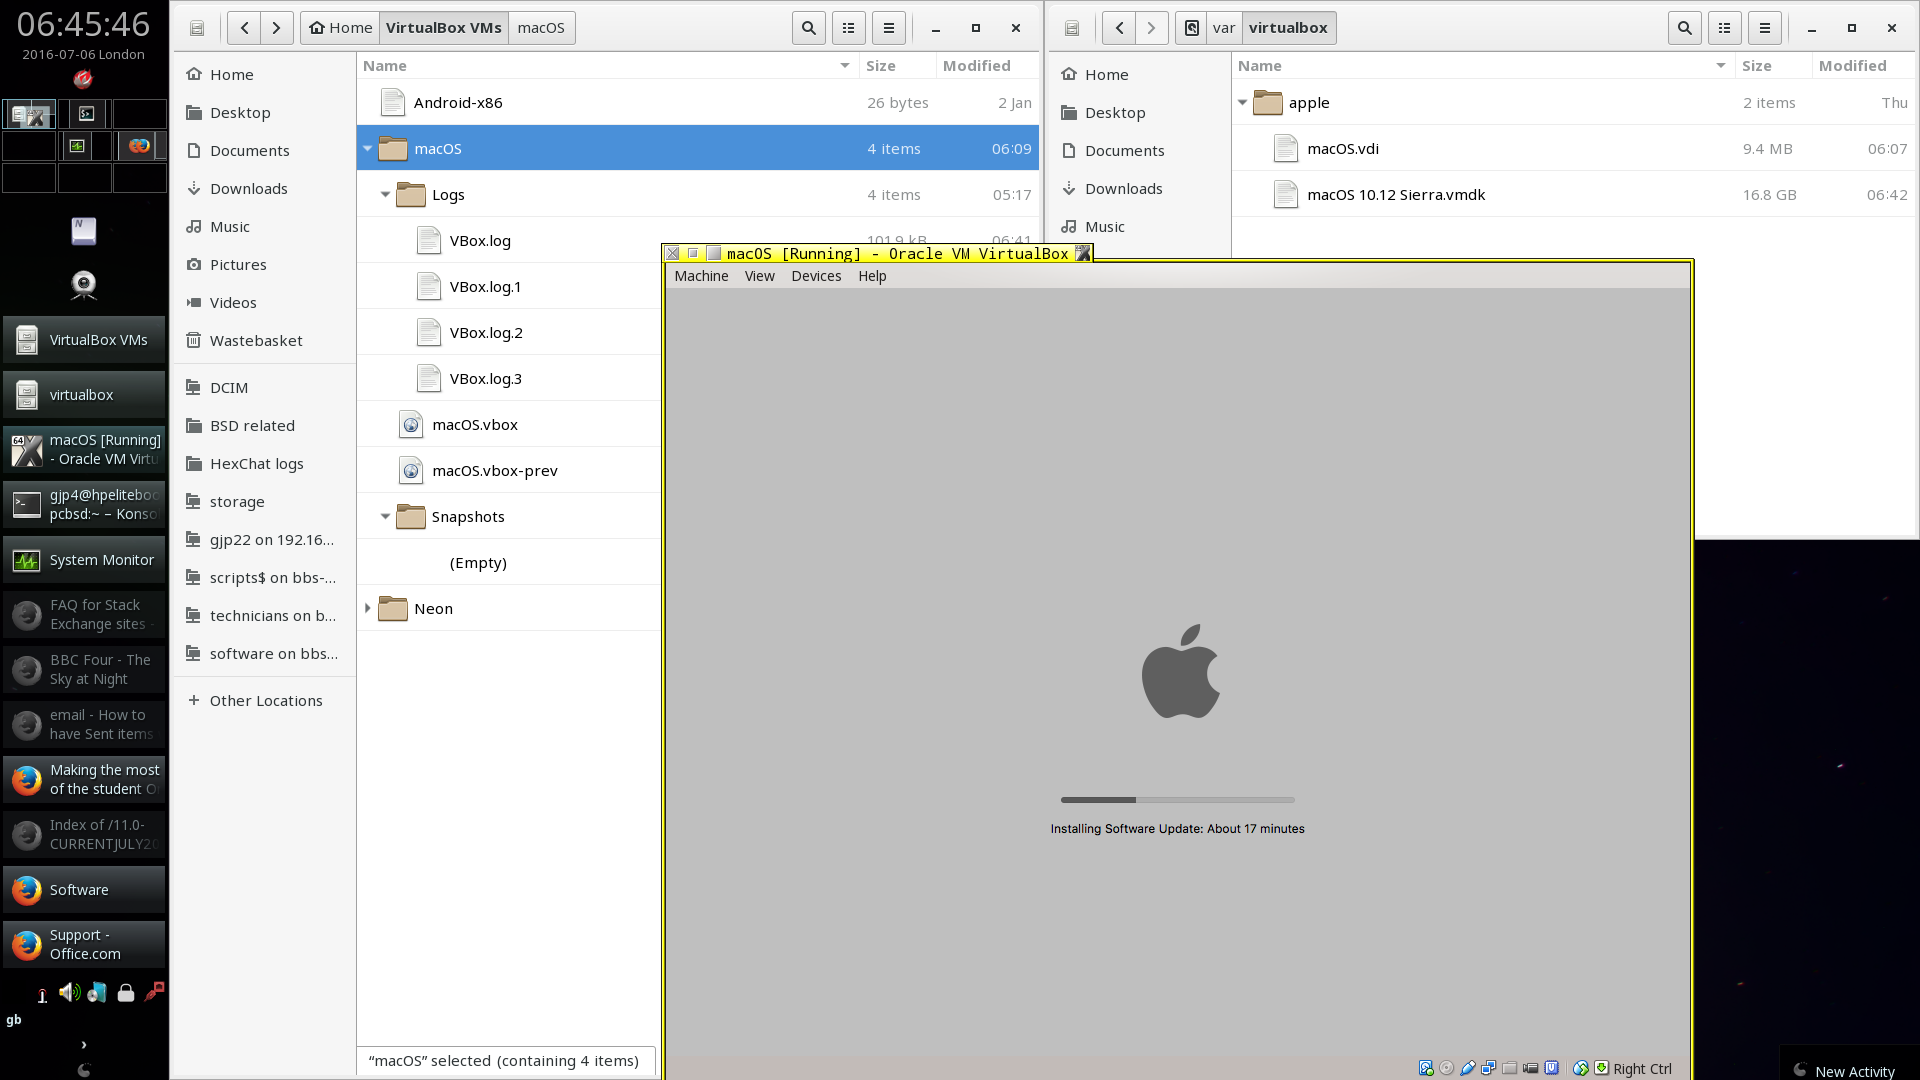This screenshot has height=1080, width=1920.
Task: Collapse the Logs folder
Action: 385,195
